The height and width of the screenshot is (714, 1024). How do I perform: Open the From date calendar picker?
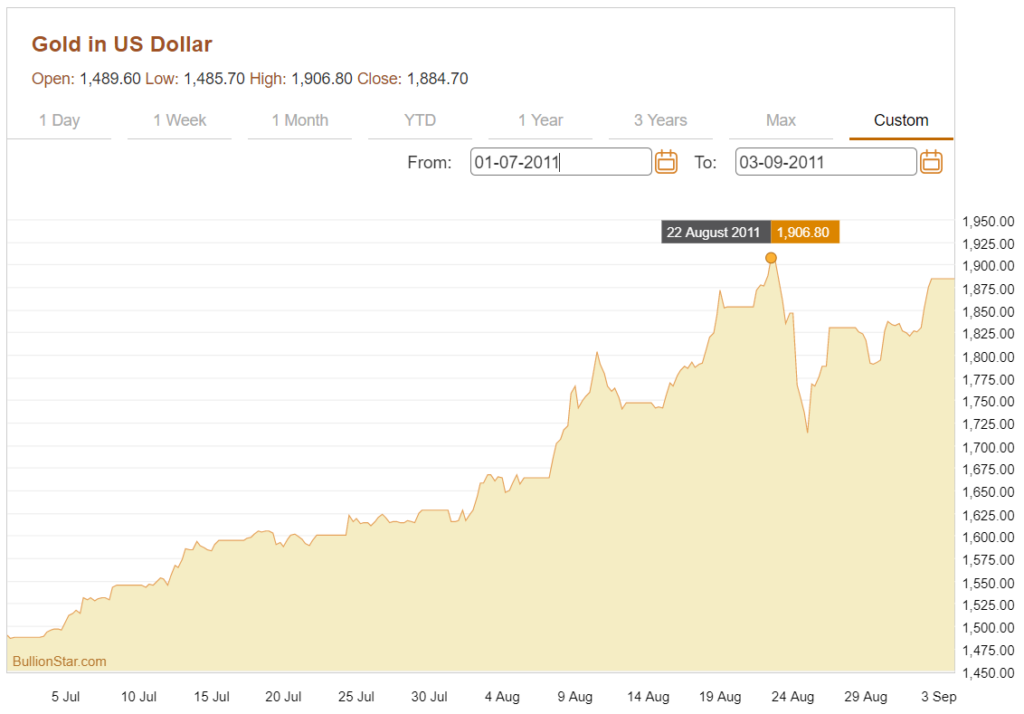click(665, 161)
